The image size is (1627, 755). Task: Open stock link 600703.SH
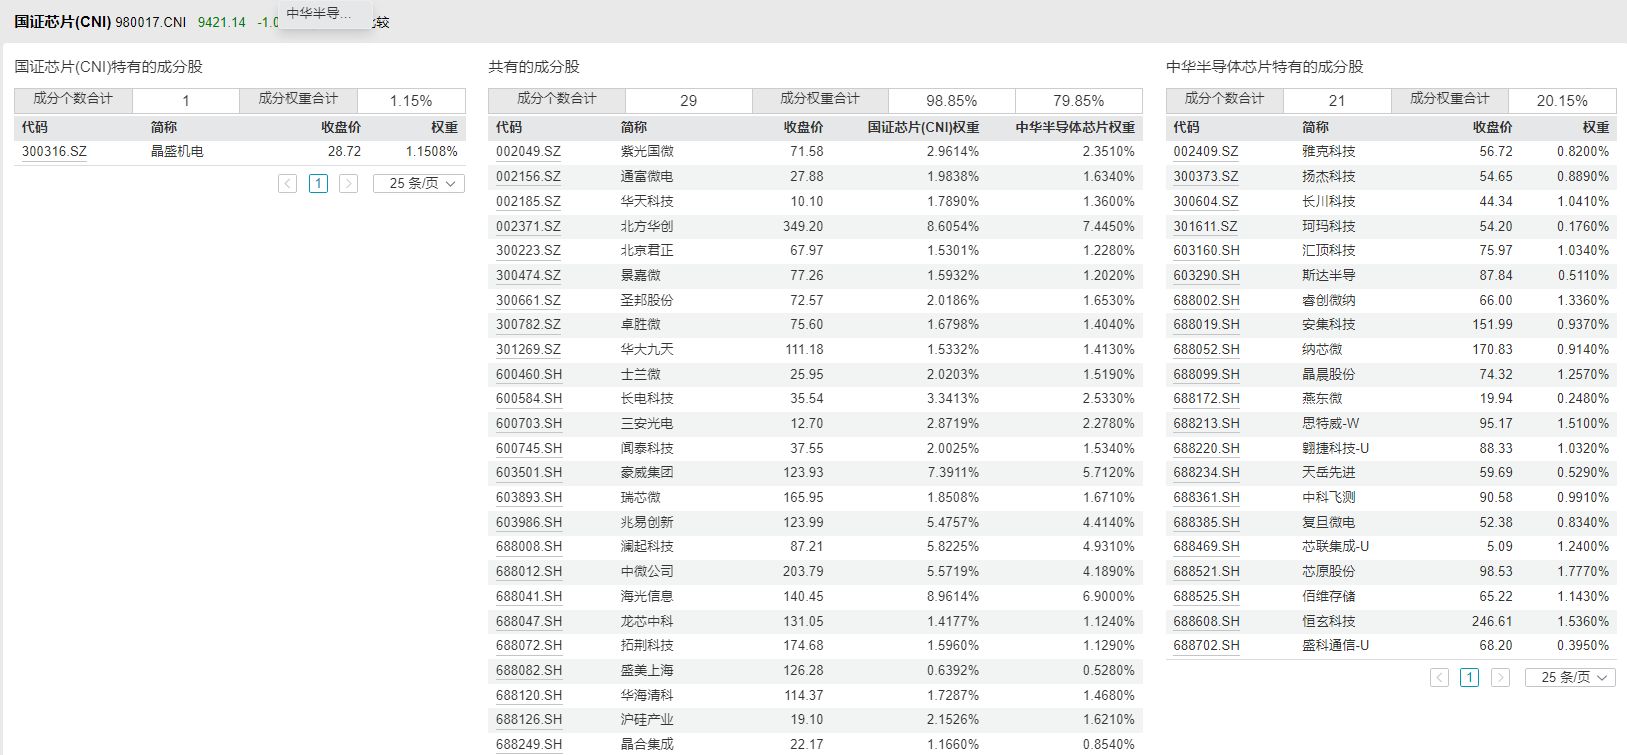[529, 424]
